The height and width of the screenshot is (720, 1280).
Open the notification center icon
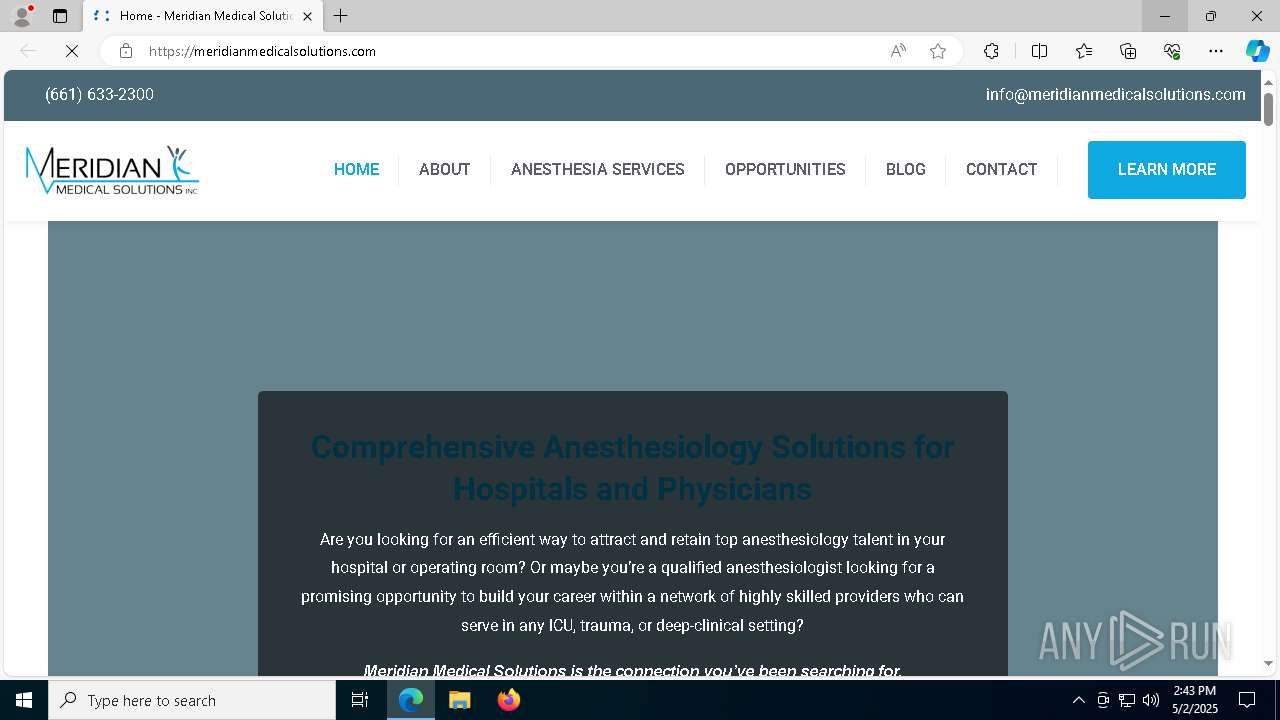click(x=1247, y=700)
